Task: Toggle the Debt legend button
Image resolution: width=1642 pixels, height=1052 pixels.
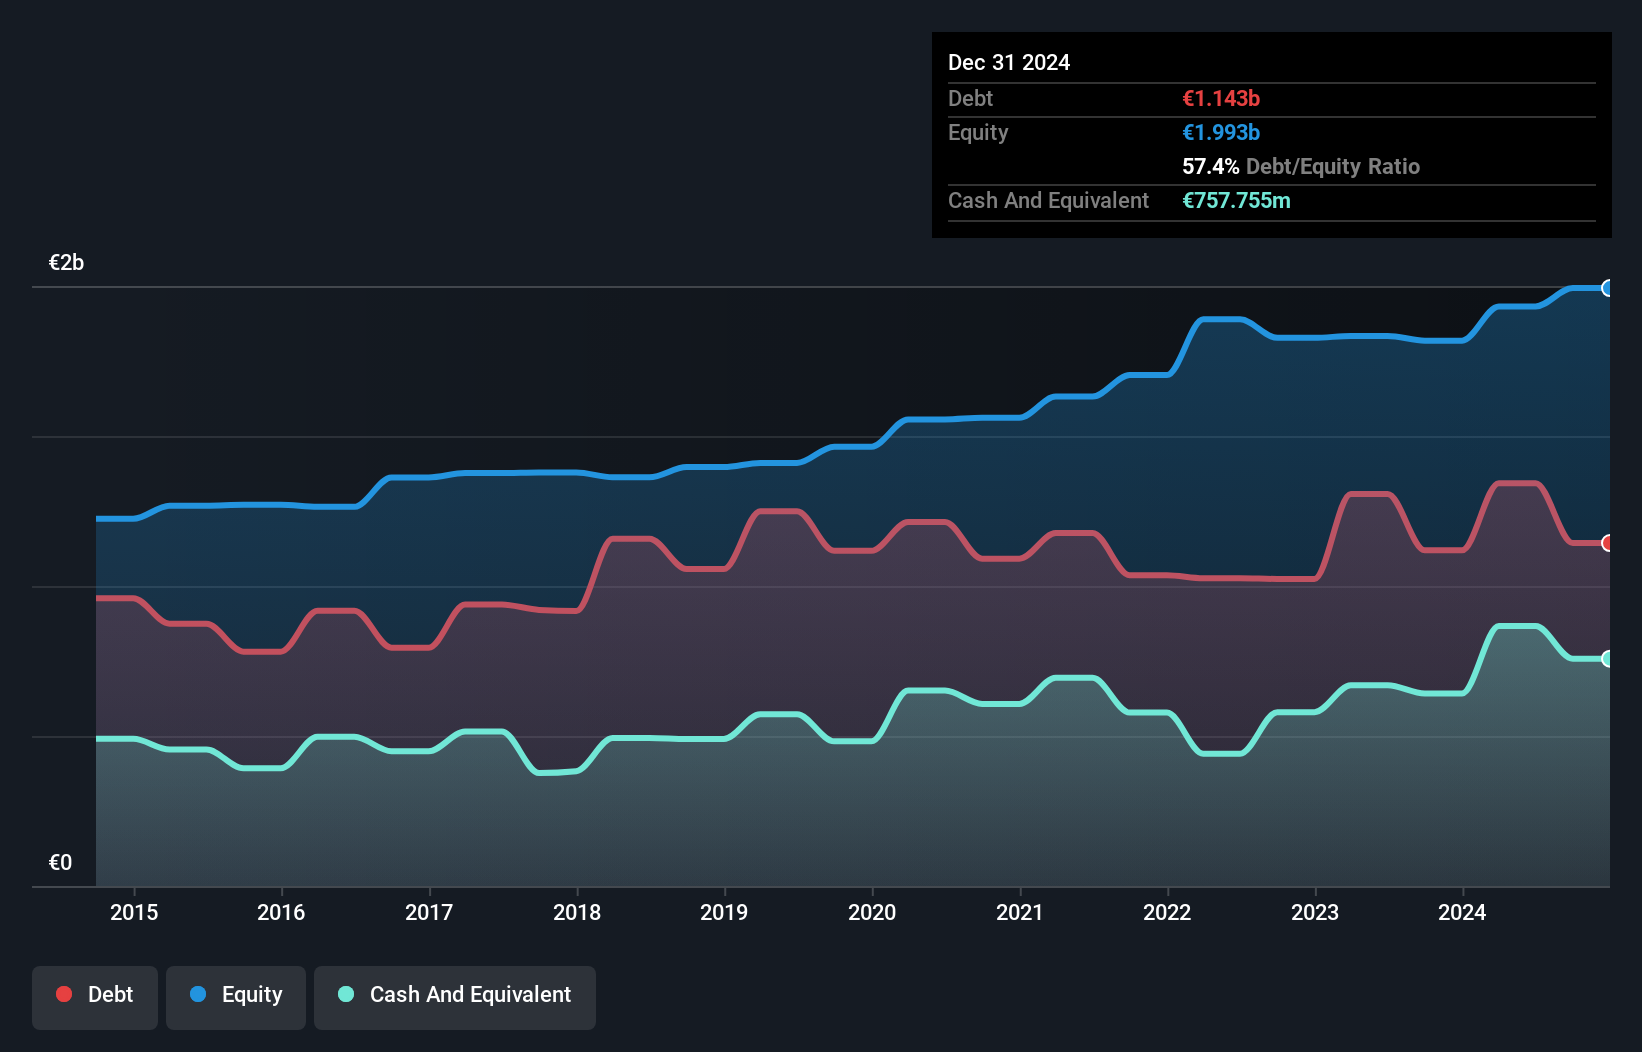Action: coord(95,997)
